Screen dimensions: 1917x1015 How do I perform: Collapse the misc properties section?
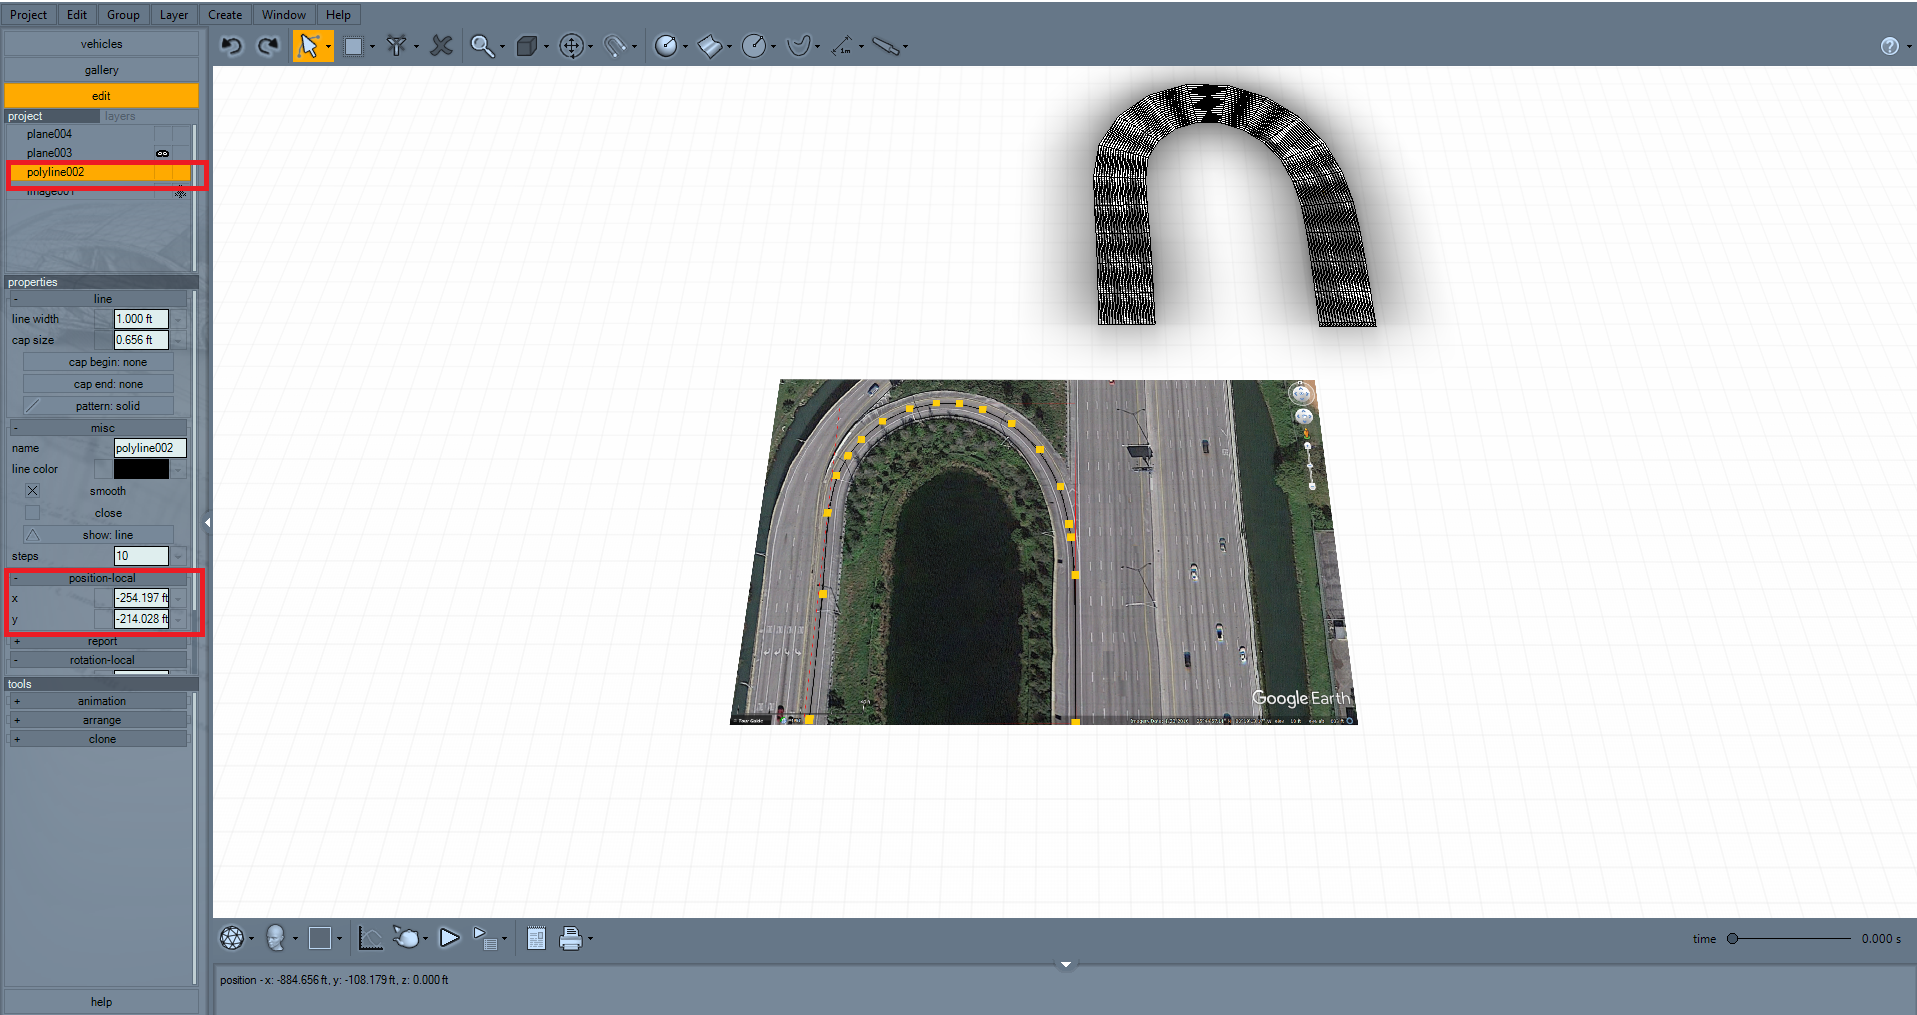(x=16, y=428)
